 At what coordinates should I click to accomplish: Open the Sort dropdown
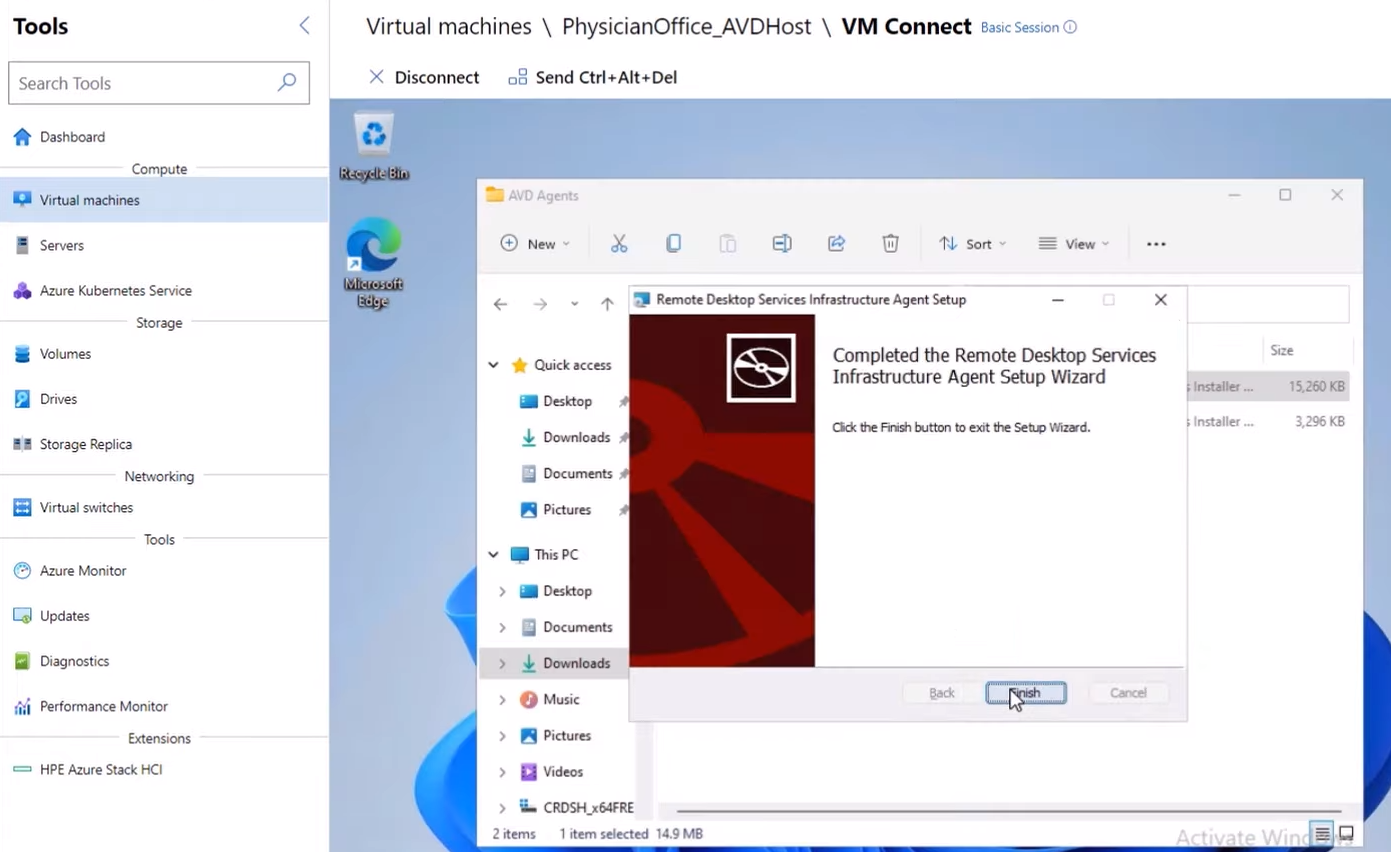click(x=973, y=244)
